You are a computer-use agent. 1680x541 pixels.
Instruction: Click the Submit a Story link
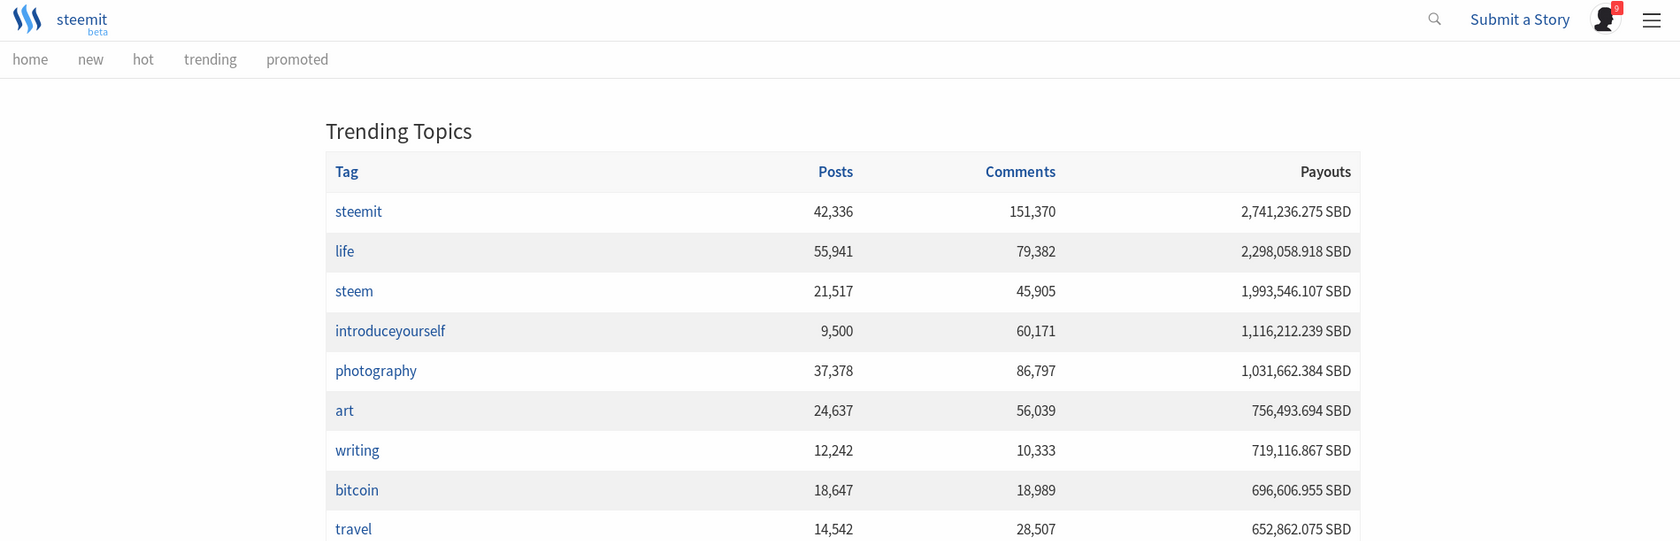[x=1520, y=20]
